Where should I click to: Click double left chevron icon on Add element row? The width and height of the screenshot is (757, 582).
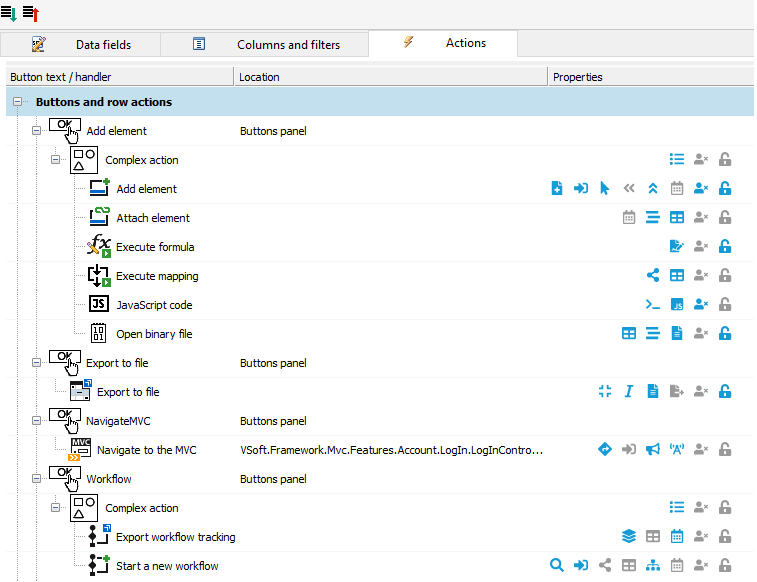pyautogui.click(x=629, y=188)
